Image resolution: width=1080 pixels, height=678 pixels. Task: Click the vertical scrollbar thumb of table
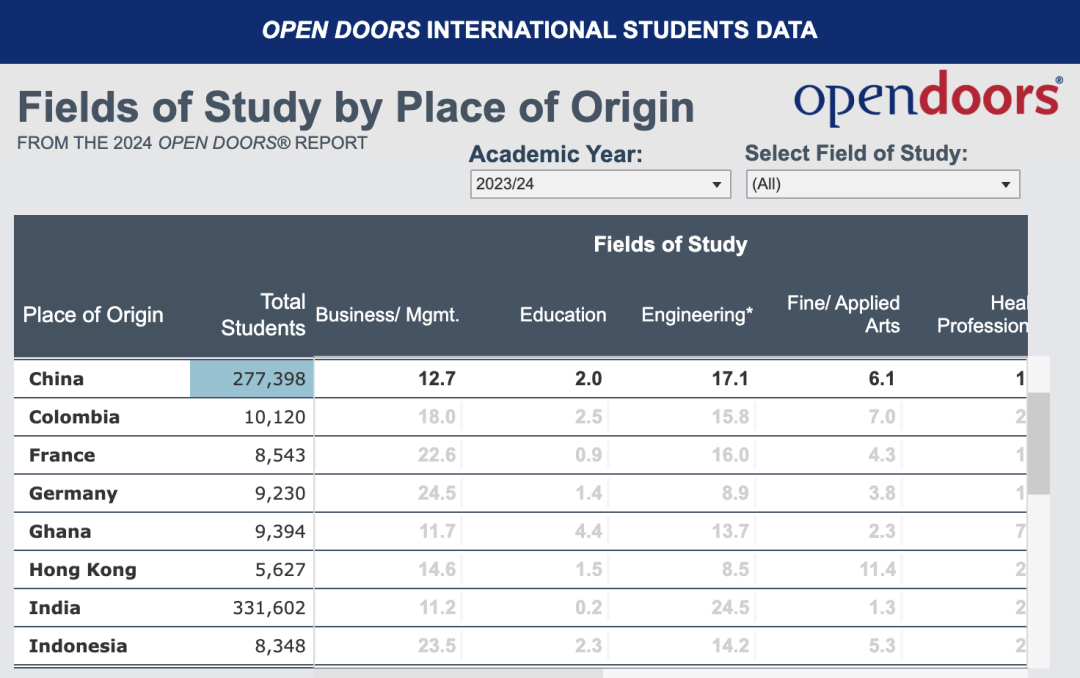(1039, 443)
